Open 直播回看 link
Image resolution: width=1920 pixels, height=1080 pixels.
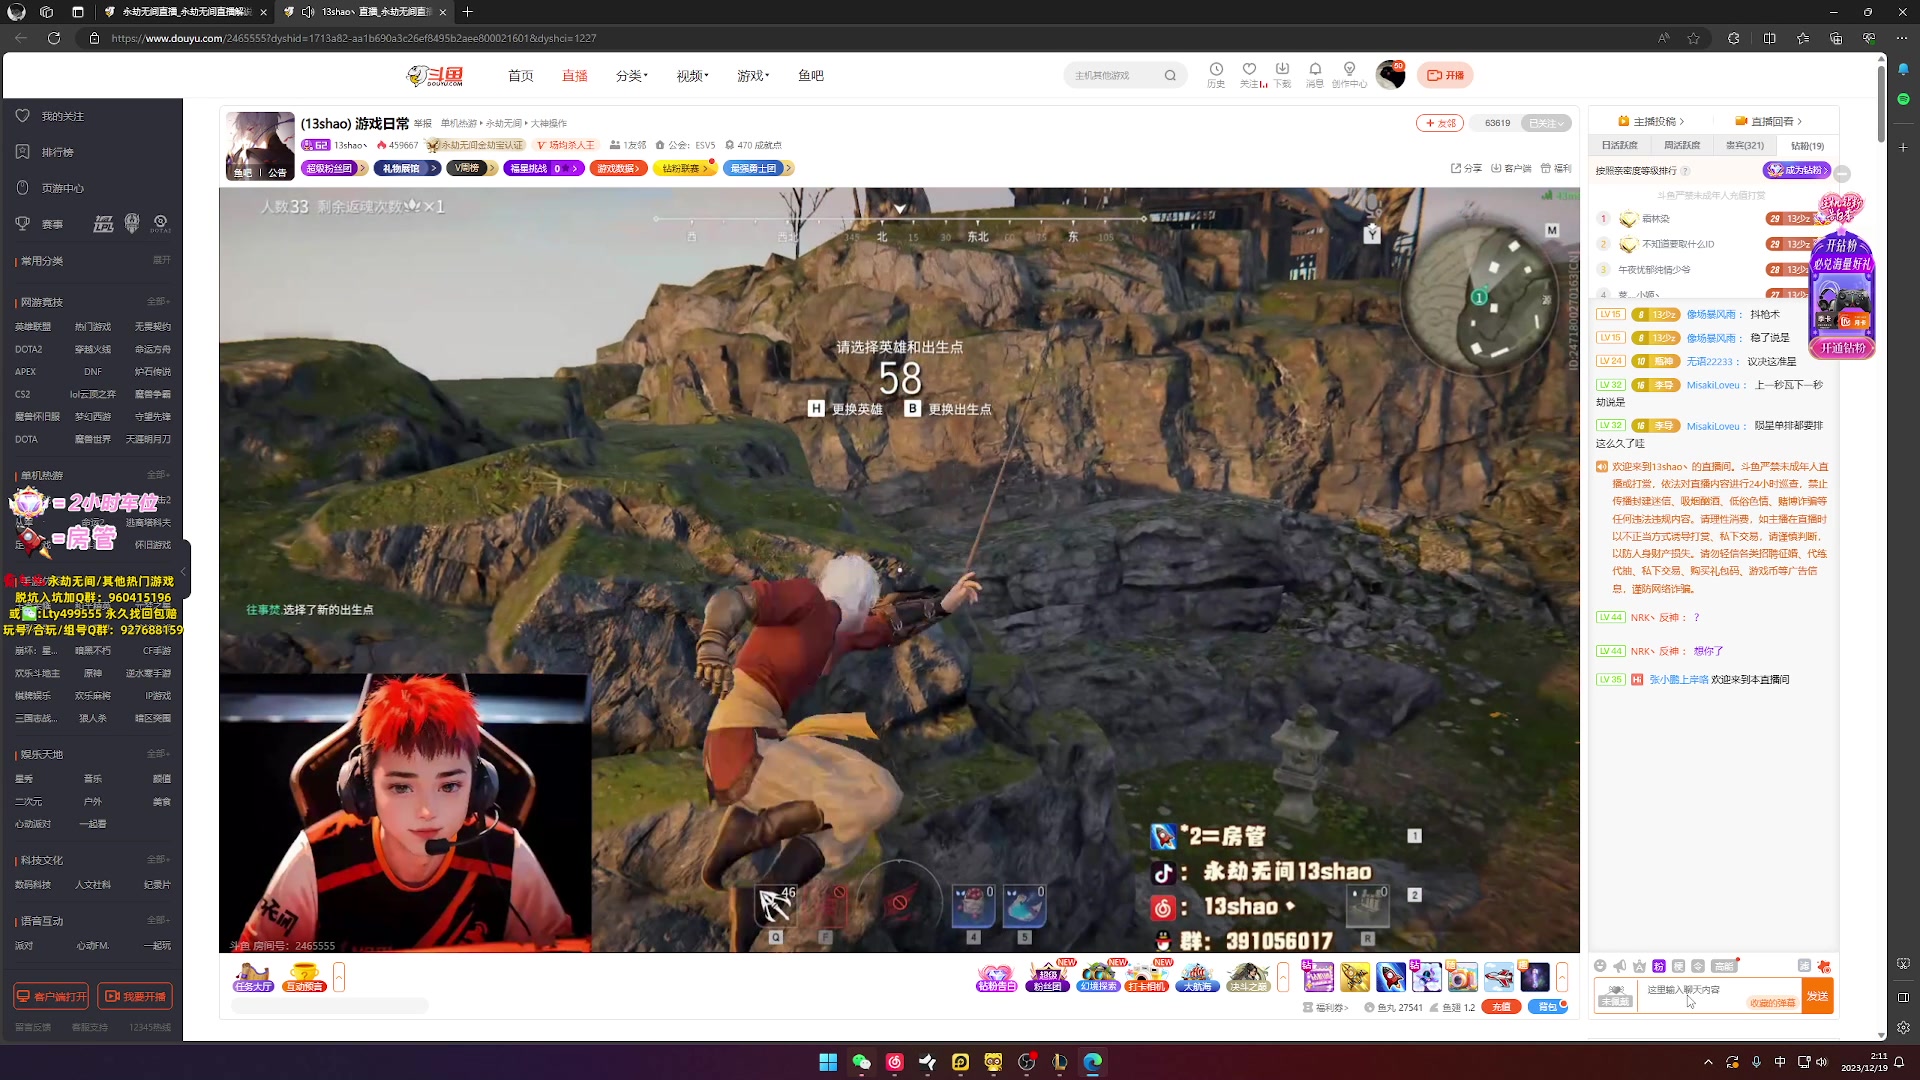(1769, 121)
